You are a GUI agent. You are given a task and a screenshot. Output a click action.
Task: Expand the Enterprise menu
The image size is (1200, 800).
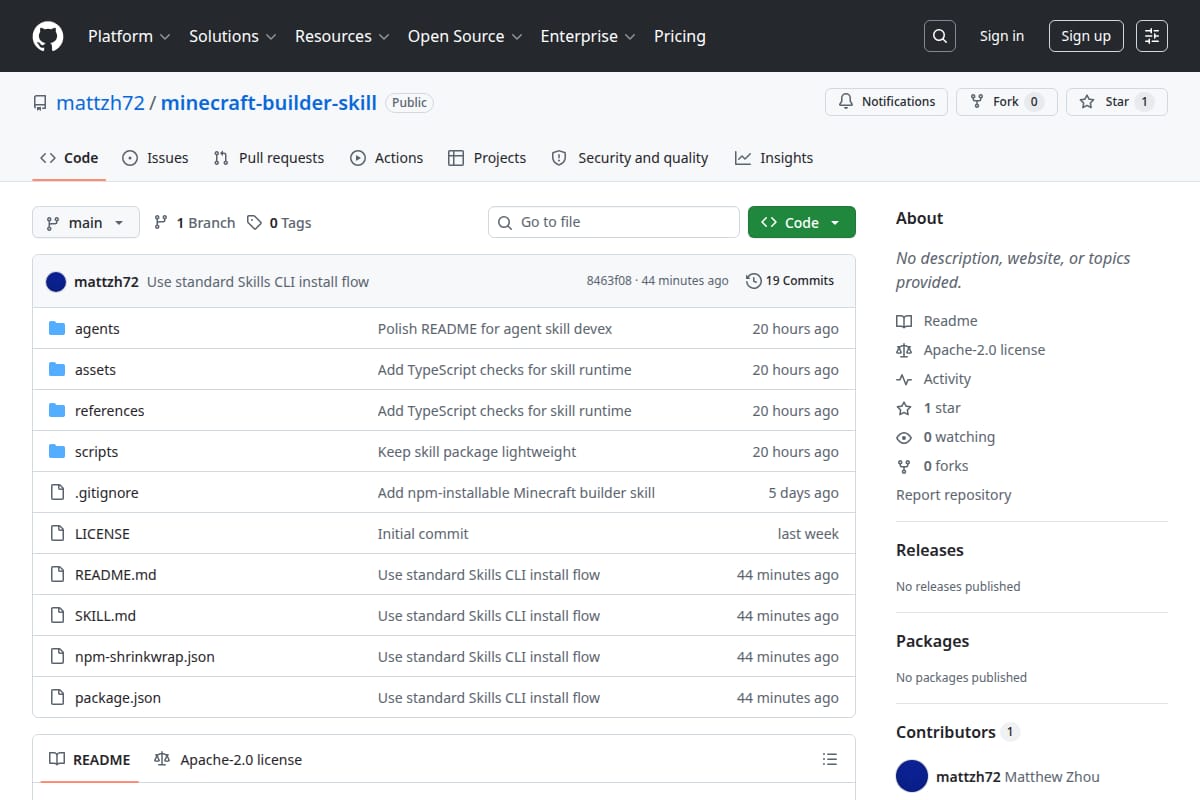[588, 36]
